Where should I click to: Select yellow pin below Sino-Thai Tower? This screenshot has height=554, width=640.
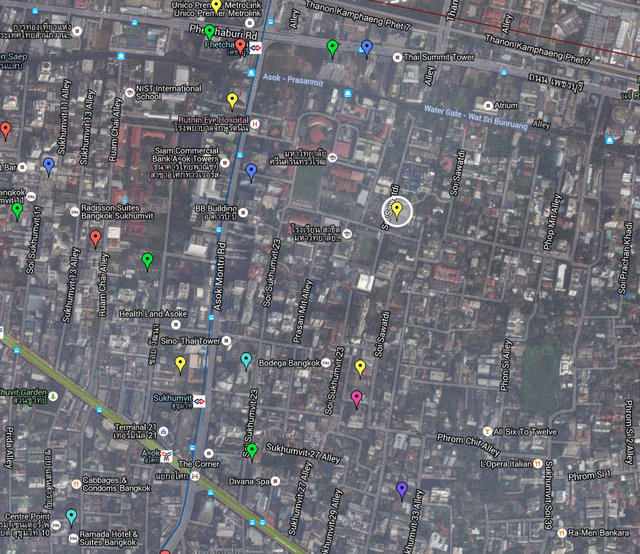click(180, 364)
